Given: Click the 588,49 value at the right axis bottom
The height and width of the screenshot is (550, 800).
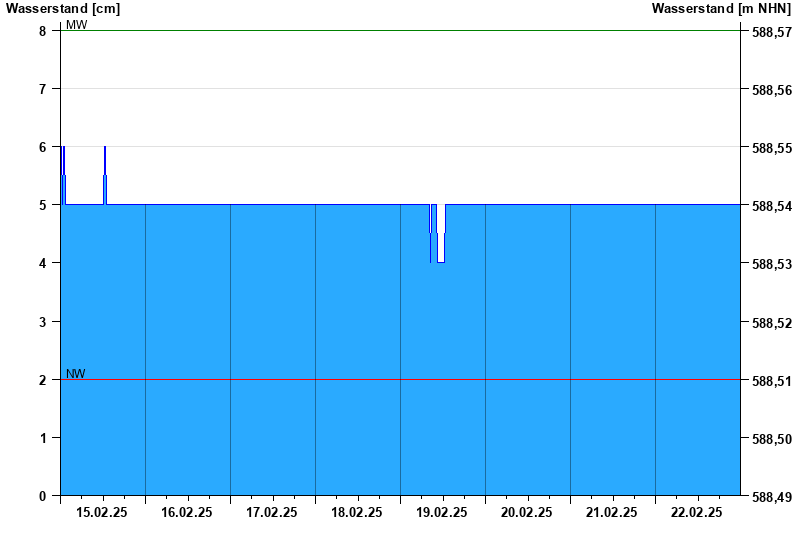Looking at the screenshot, I should pyautogui.click(x=771, y=498).
